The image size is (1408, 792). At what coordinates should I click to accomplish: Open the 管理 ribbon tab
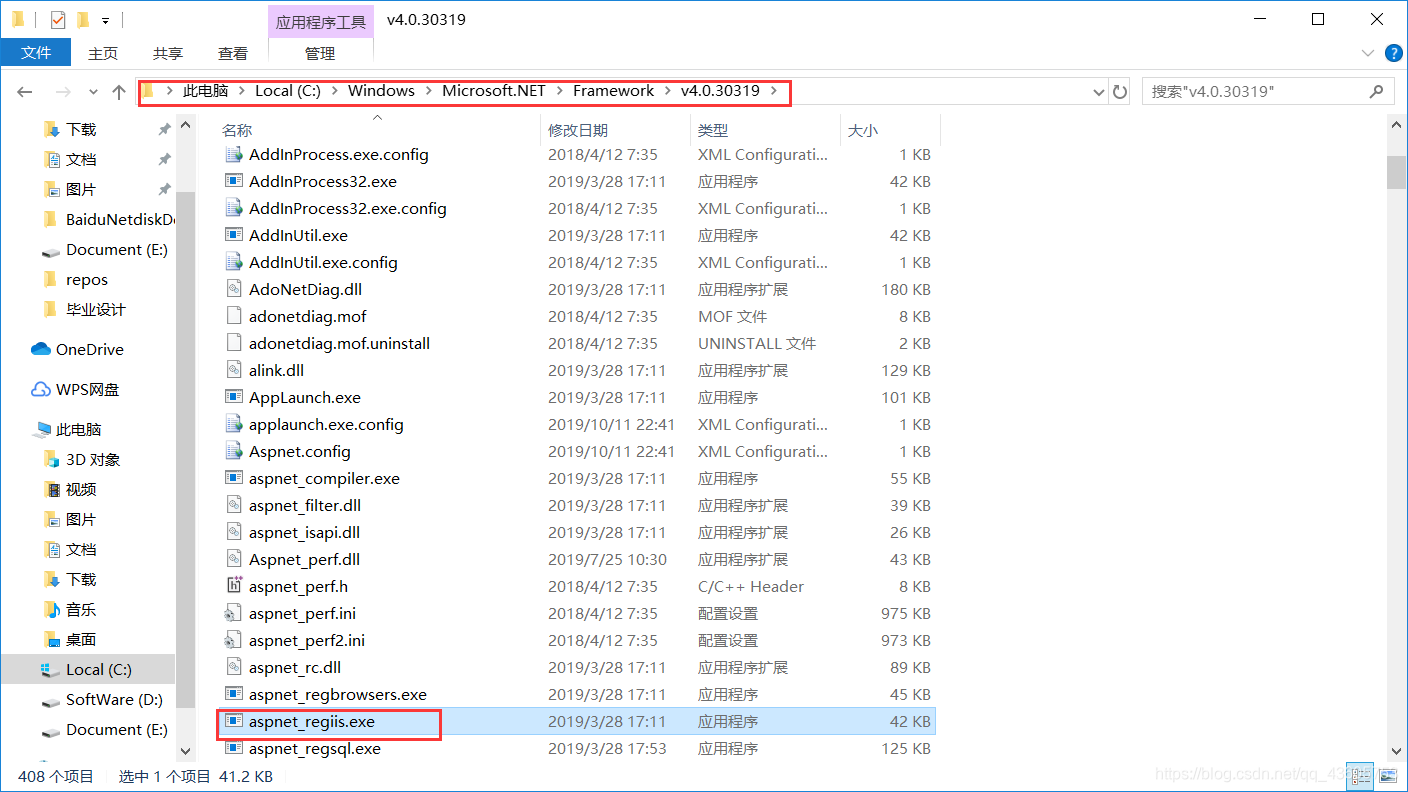click(320, 53)
